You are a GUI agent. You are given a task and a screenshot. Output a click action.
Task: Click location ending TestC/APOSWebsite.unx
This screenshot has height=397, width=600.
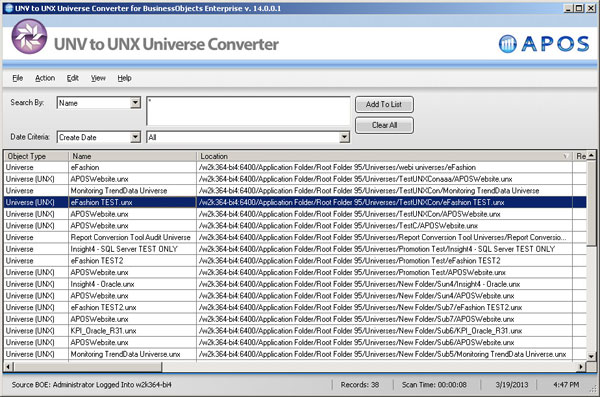(384, 225)
